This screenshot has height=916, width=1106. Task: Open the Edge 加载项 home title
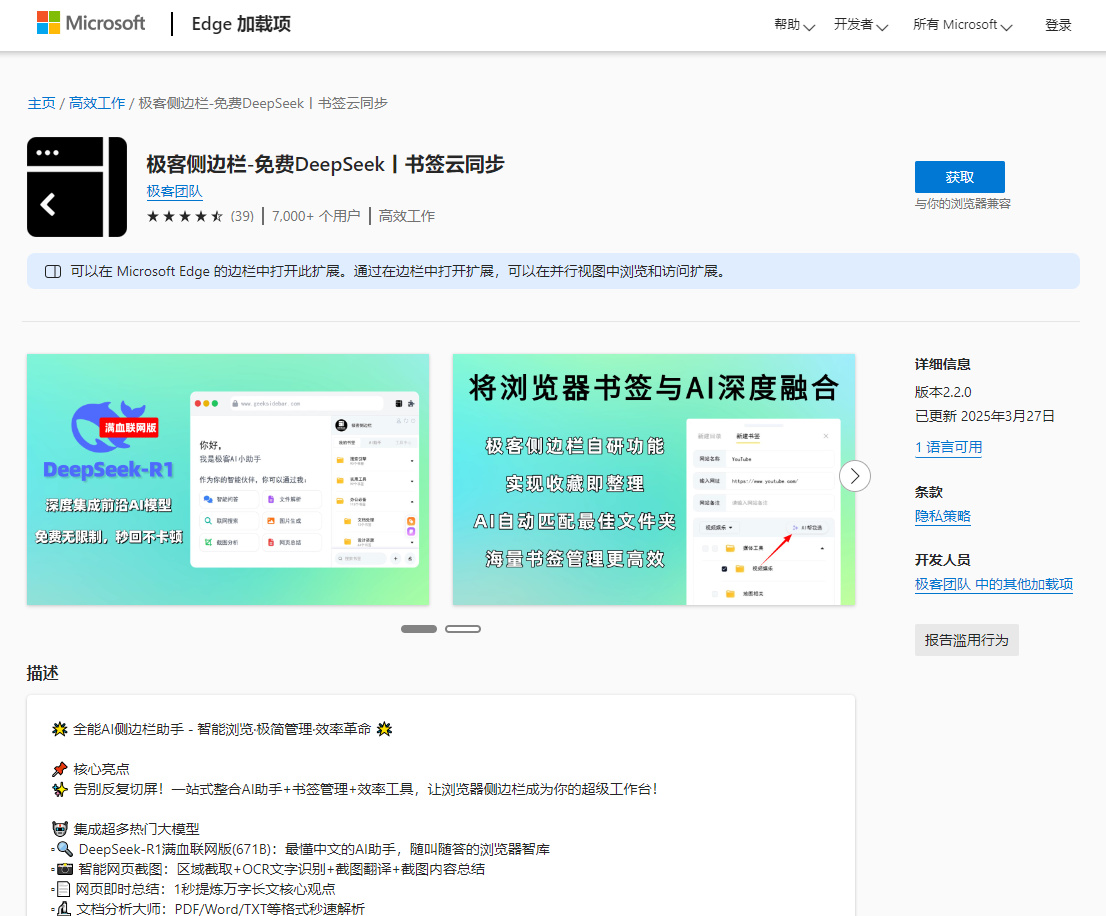(x=241, y=24)
